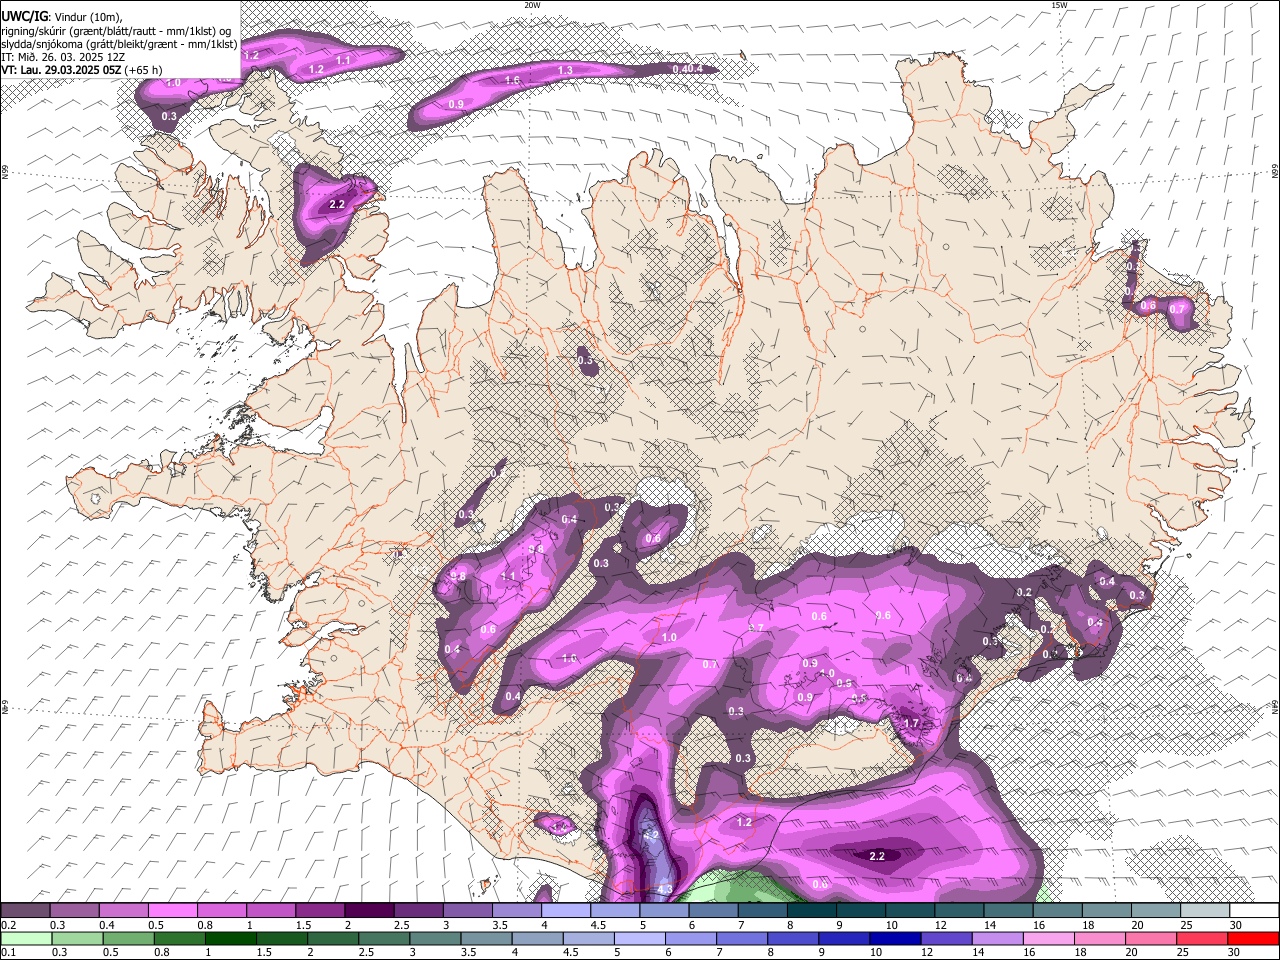The height and width of the screenshot is (960, 1280).
Task: Click the 'slydda/snjókoma' legend description line
Action: [x=120, y=44]
